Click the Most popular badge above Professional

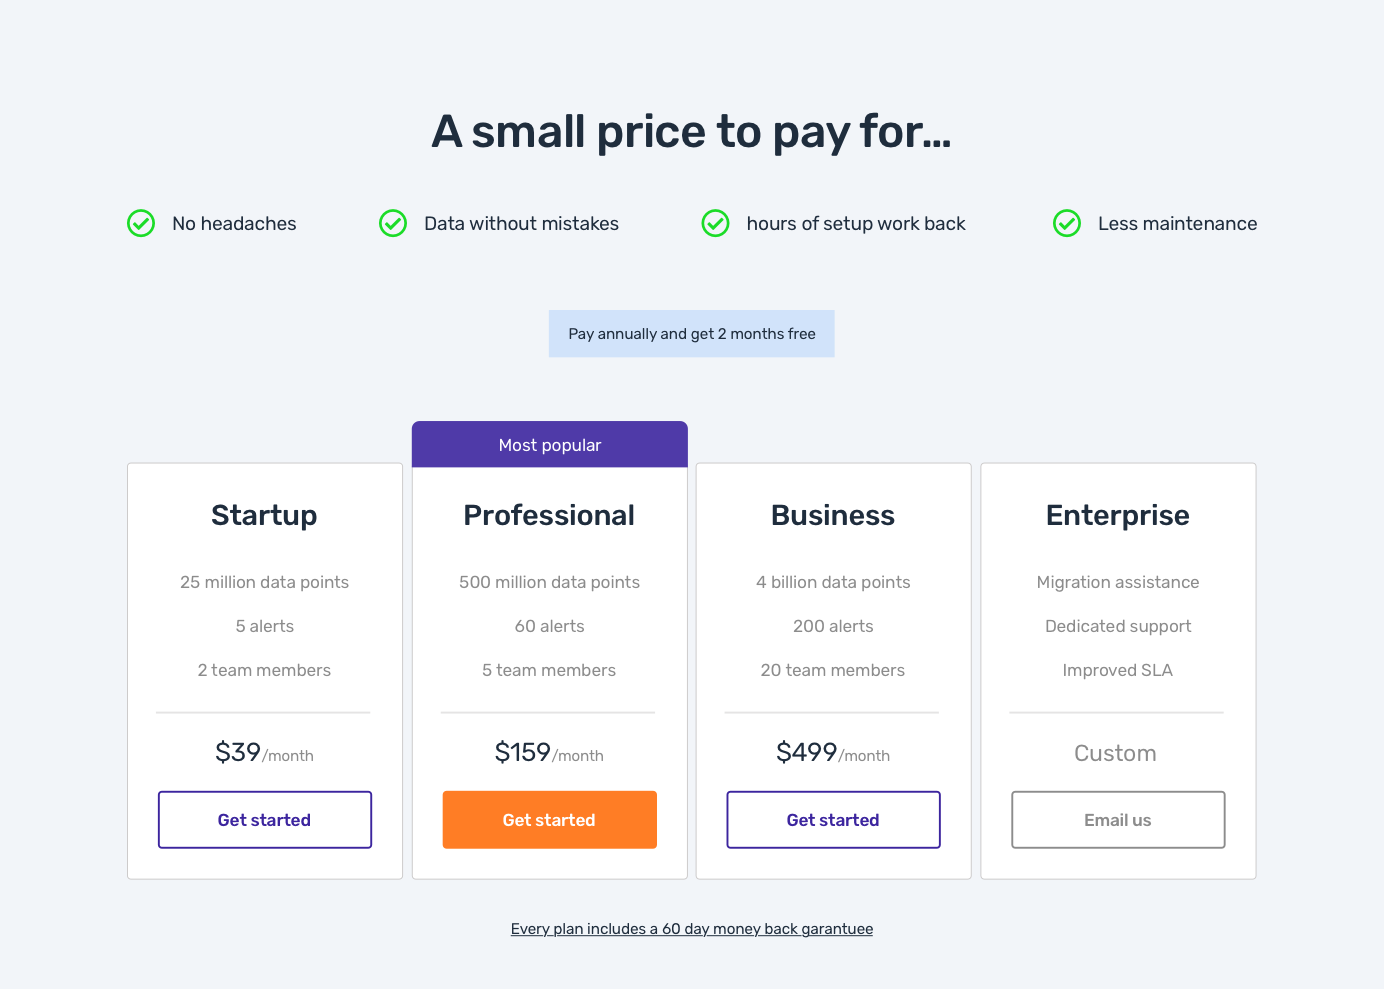549,445
